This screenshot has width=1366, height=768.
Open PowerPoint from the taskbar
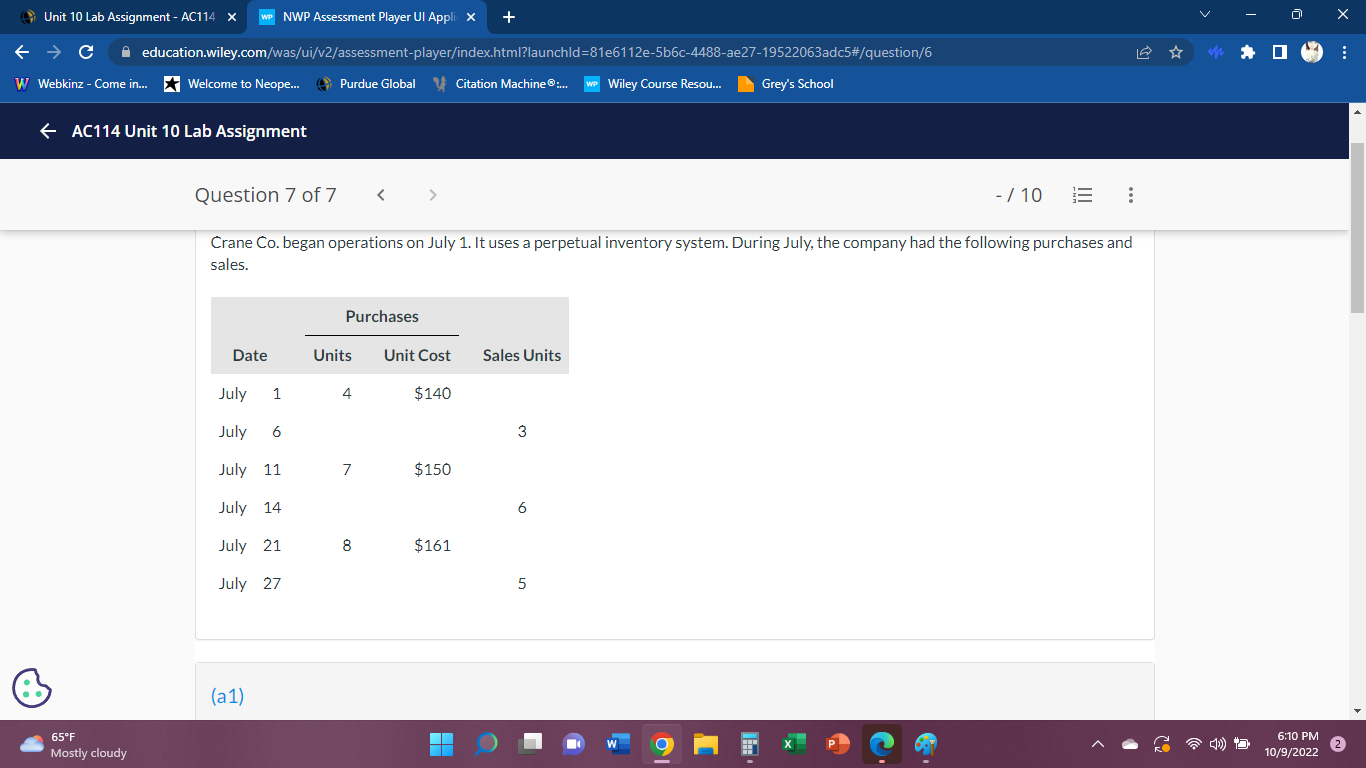pyautogui.click(x=837, y=744)
